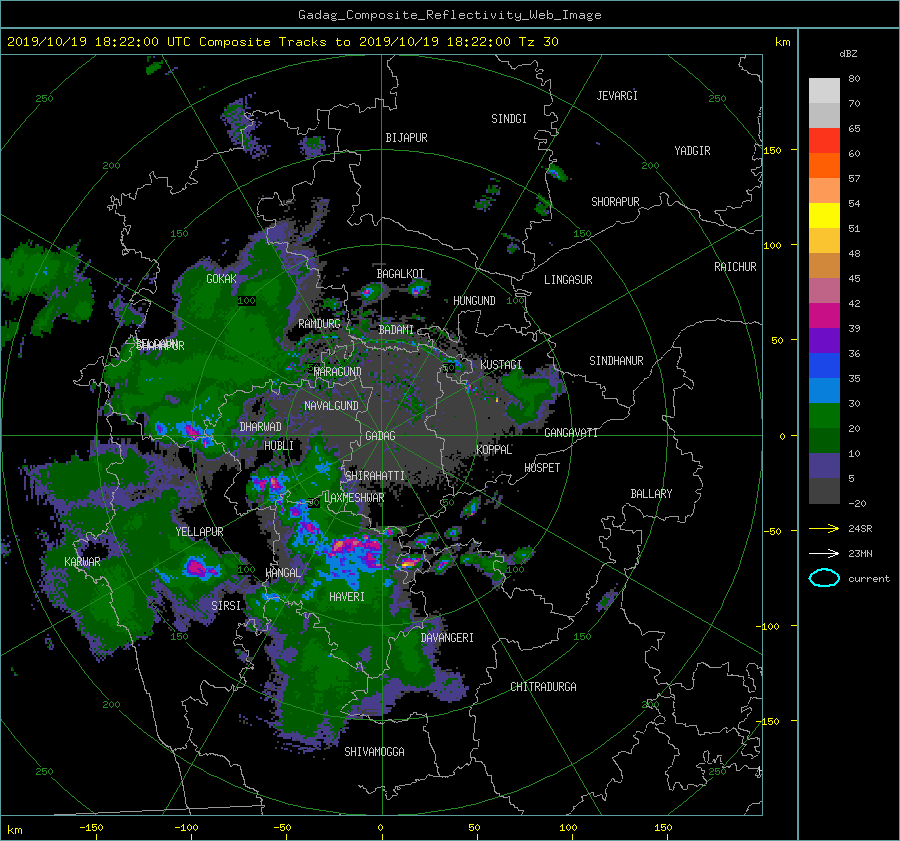The image size is (900, 841).
Task: Click the HUNGUND city label
Action: [474, 301]
